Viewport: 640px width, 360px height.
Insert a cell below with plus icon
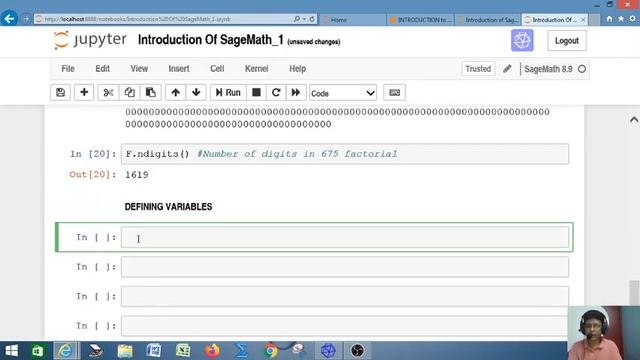pos(84,93)
